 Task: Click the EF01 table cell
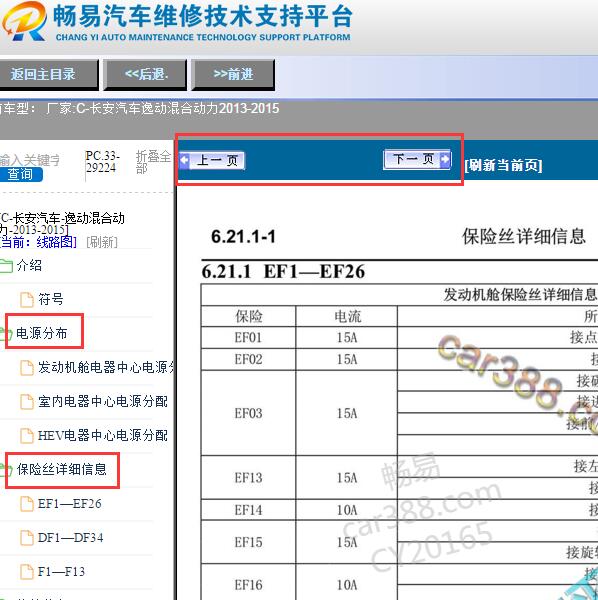pos(248,338)
